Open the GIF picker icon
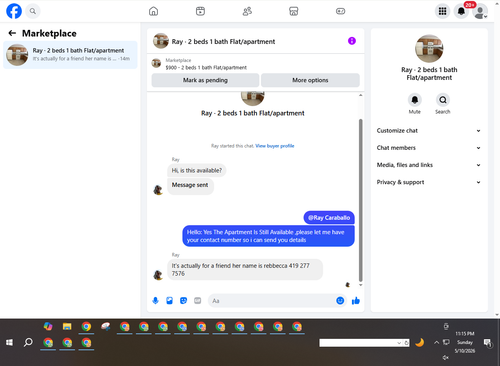Image resolution: width=500 pixels, height=366 pixels. [198, 301]
